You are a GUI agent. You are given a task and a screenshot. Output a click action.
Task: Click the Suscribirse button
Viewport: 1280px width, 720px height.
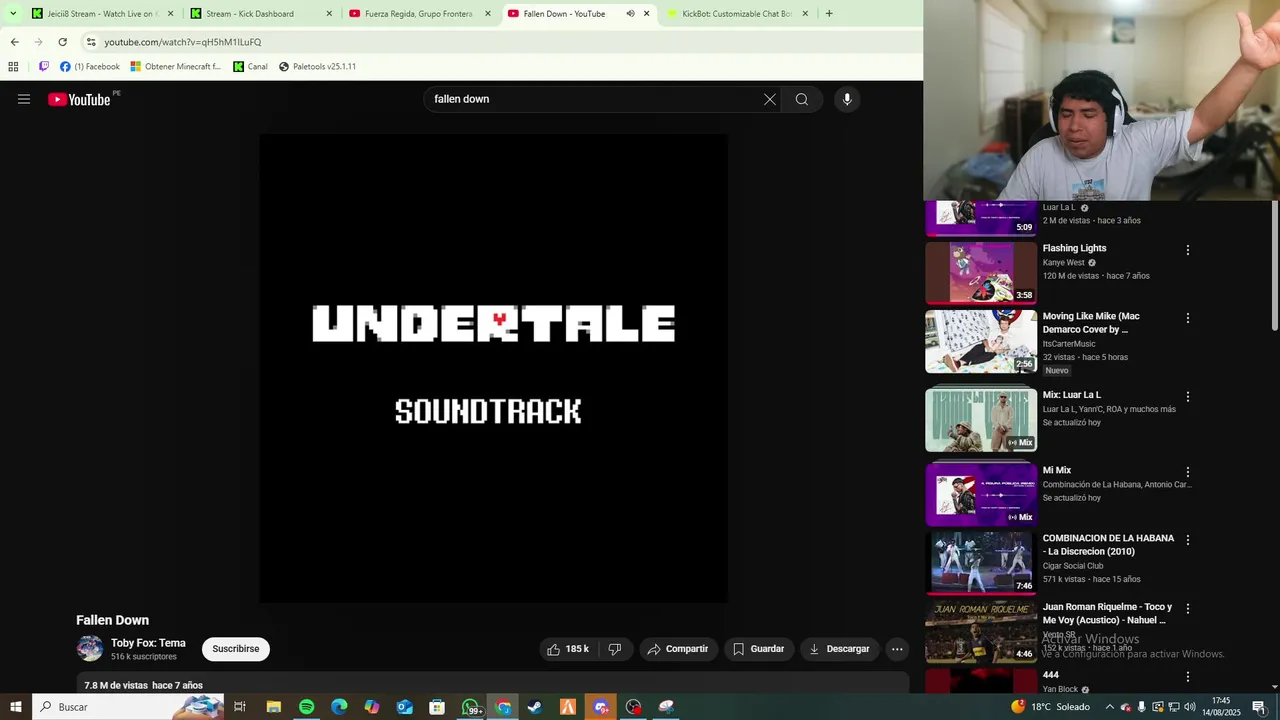236,649
